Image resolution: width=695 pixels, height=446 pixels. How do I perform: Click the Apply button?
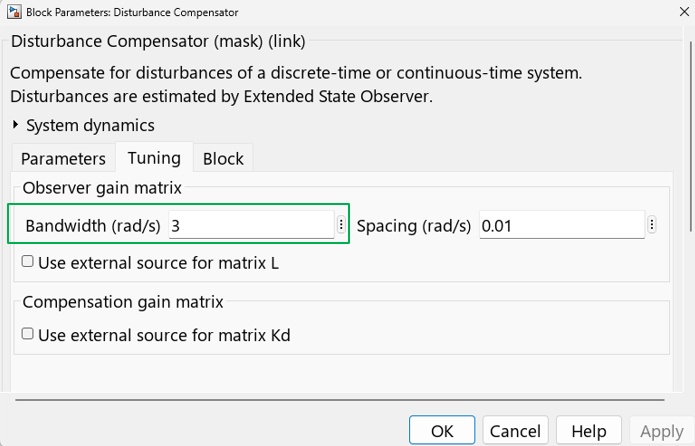[x=661, y=431]
